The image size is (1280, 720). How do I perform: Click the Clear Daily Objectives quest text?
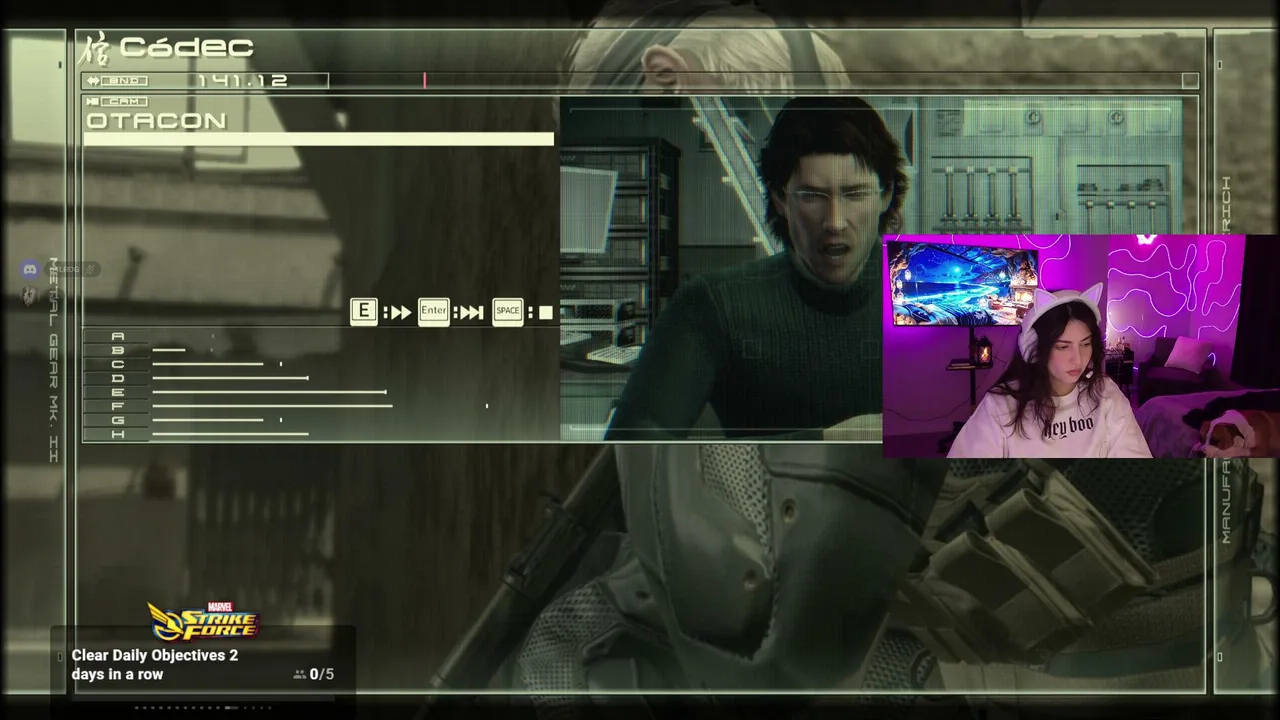coord(155,665)
